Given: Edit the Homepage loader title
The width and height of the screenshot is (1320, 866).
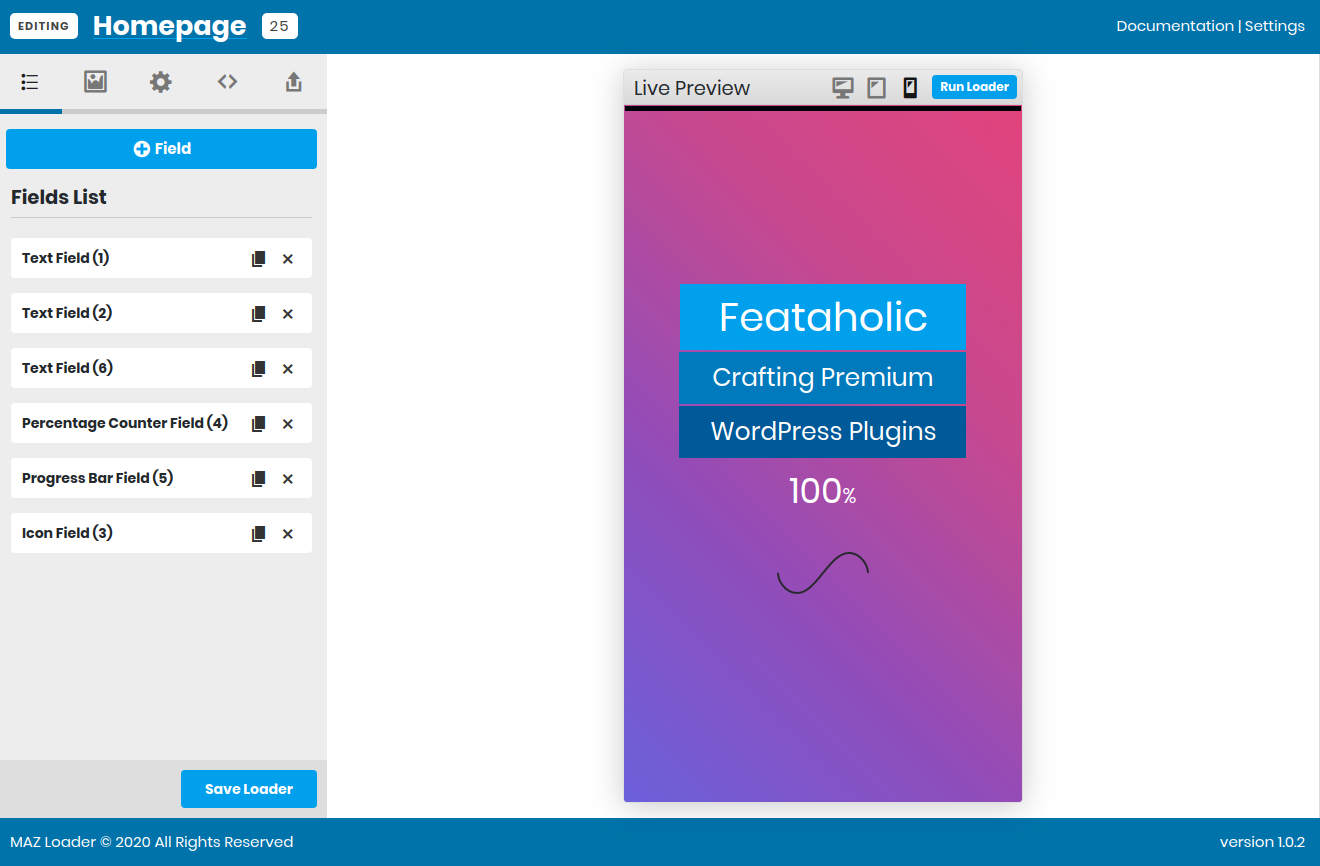Looking at the screenshot, I should tap(169, 26).
